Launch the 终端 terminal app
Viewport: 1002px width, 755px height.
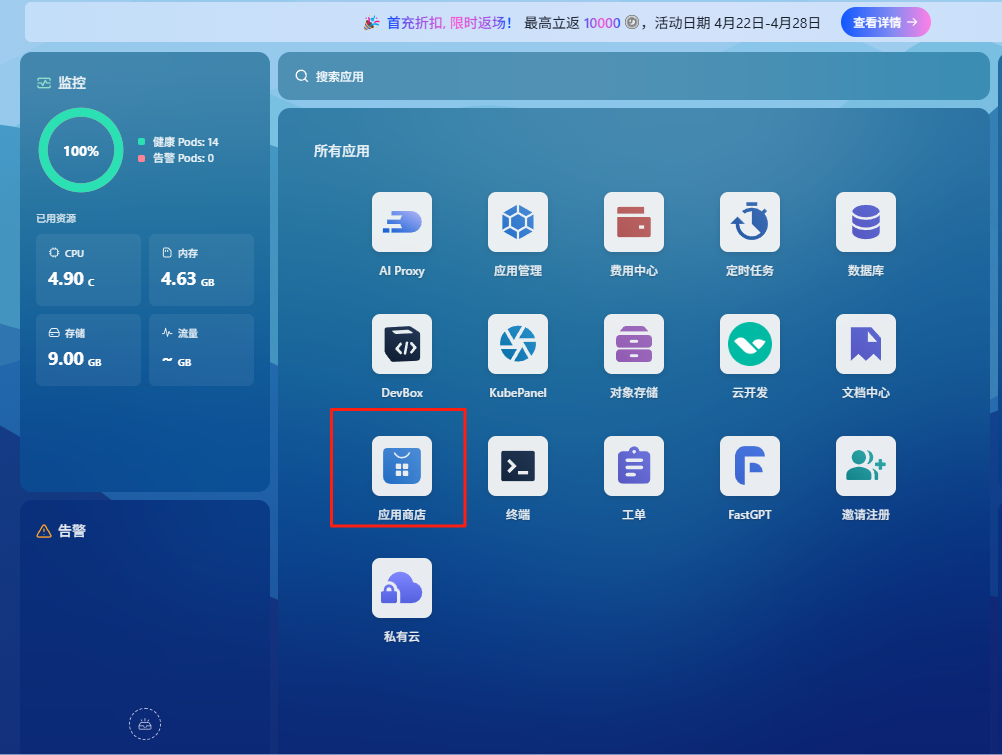[518, 466]
